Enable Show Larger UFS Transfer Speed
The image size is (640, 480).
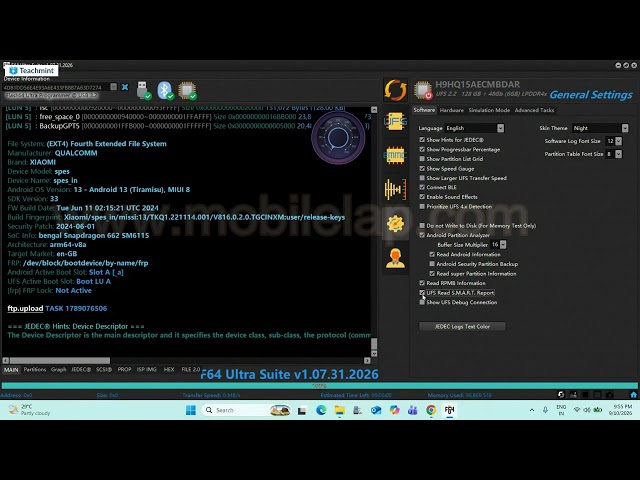(422, 178)
